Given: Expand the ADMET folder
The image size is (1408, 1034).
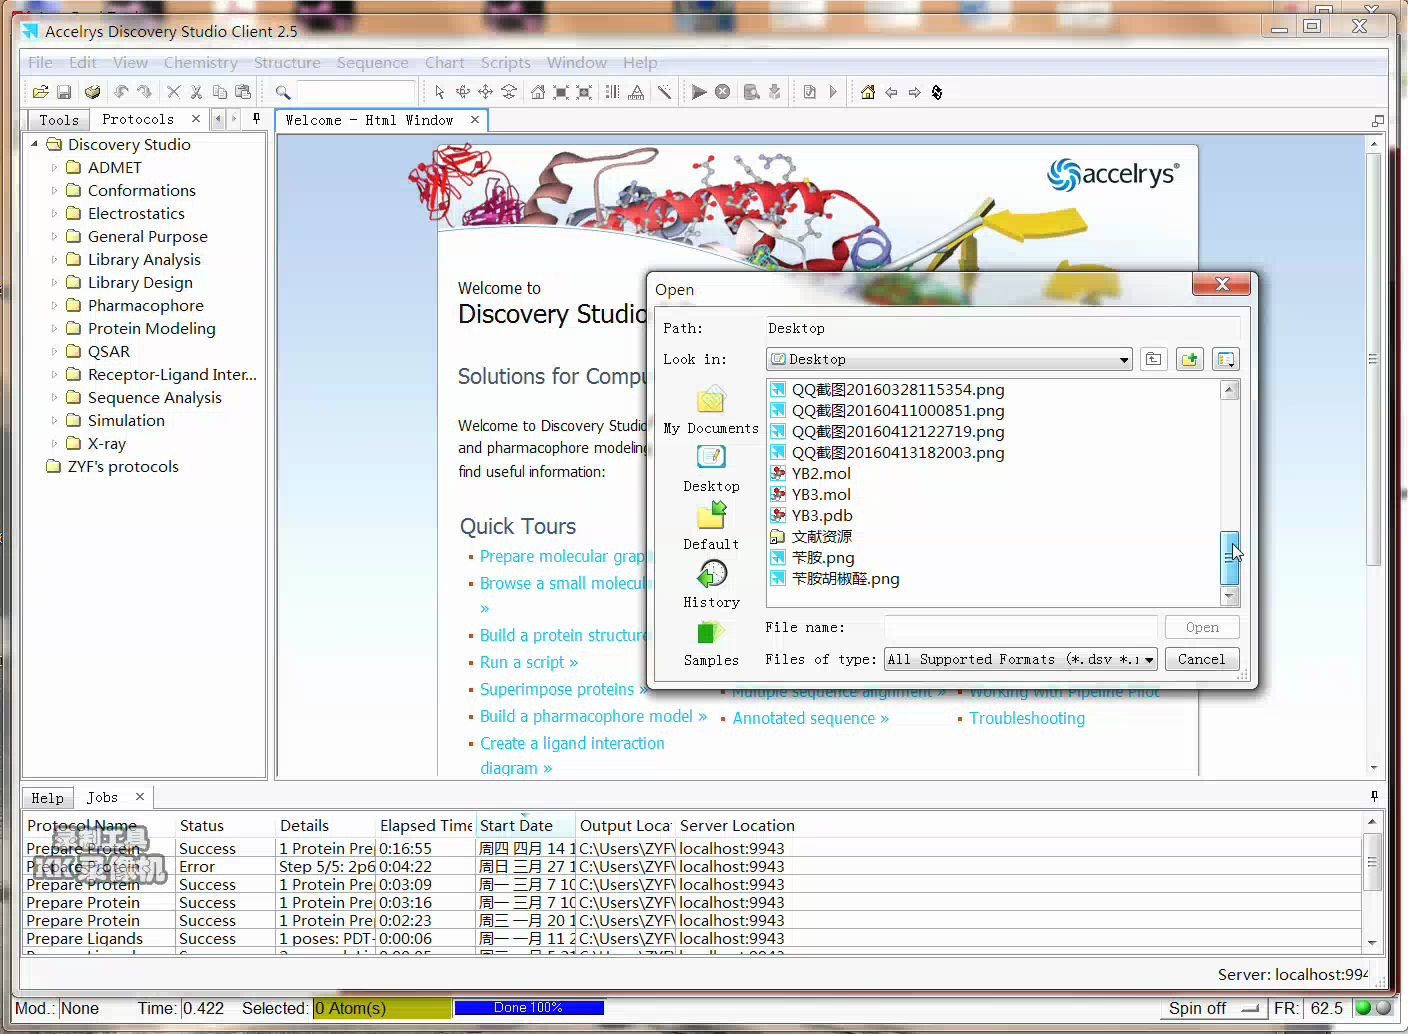Looking at the screenshot, I should [54, 167].
